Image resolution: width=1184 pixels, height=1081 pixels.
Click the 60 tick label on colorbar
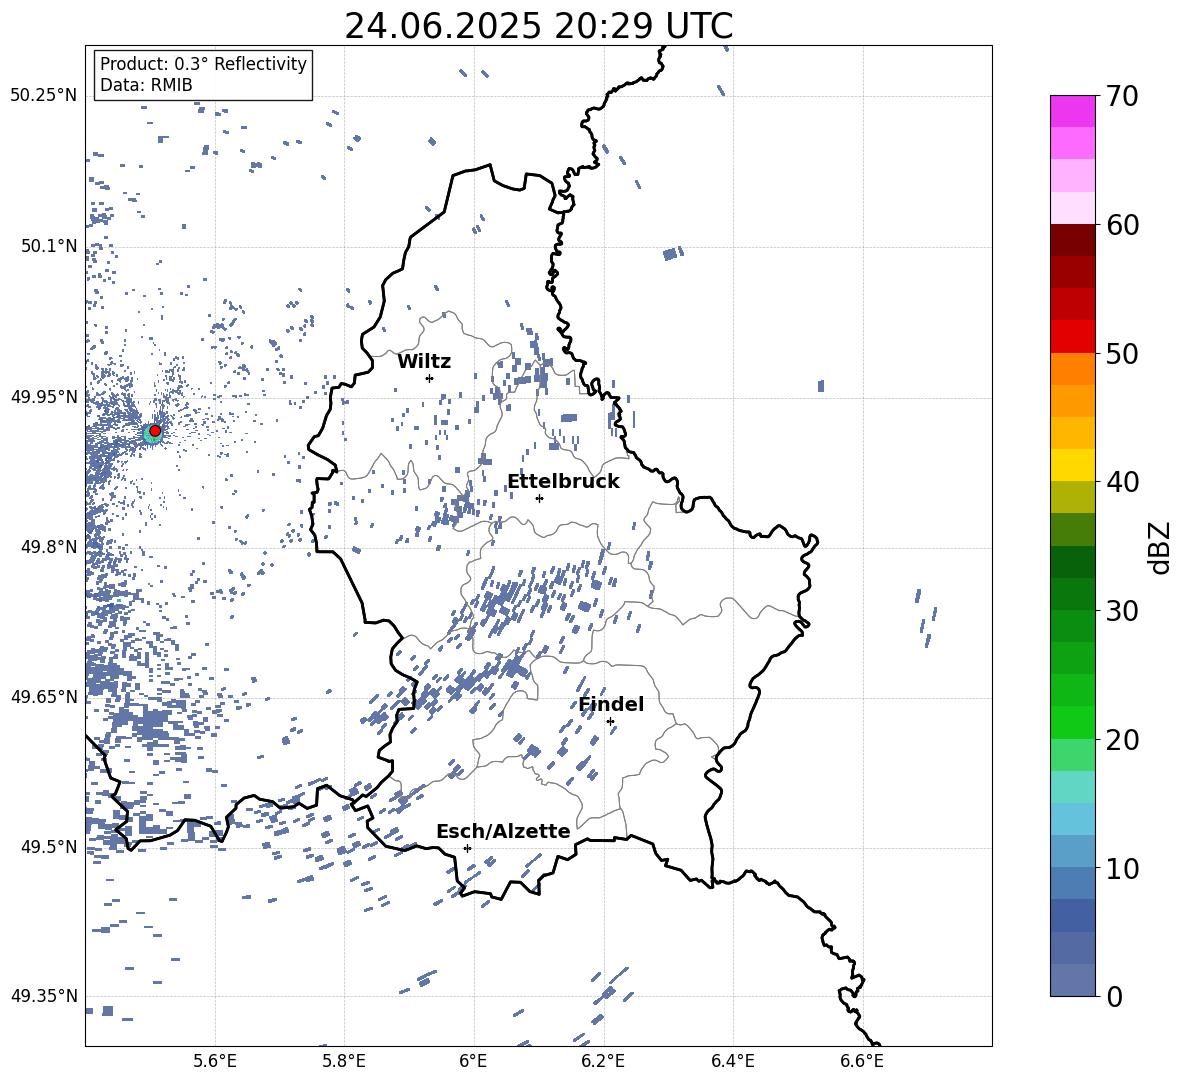tap(1121, 225)
